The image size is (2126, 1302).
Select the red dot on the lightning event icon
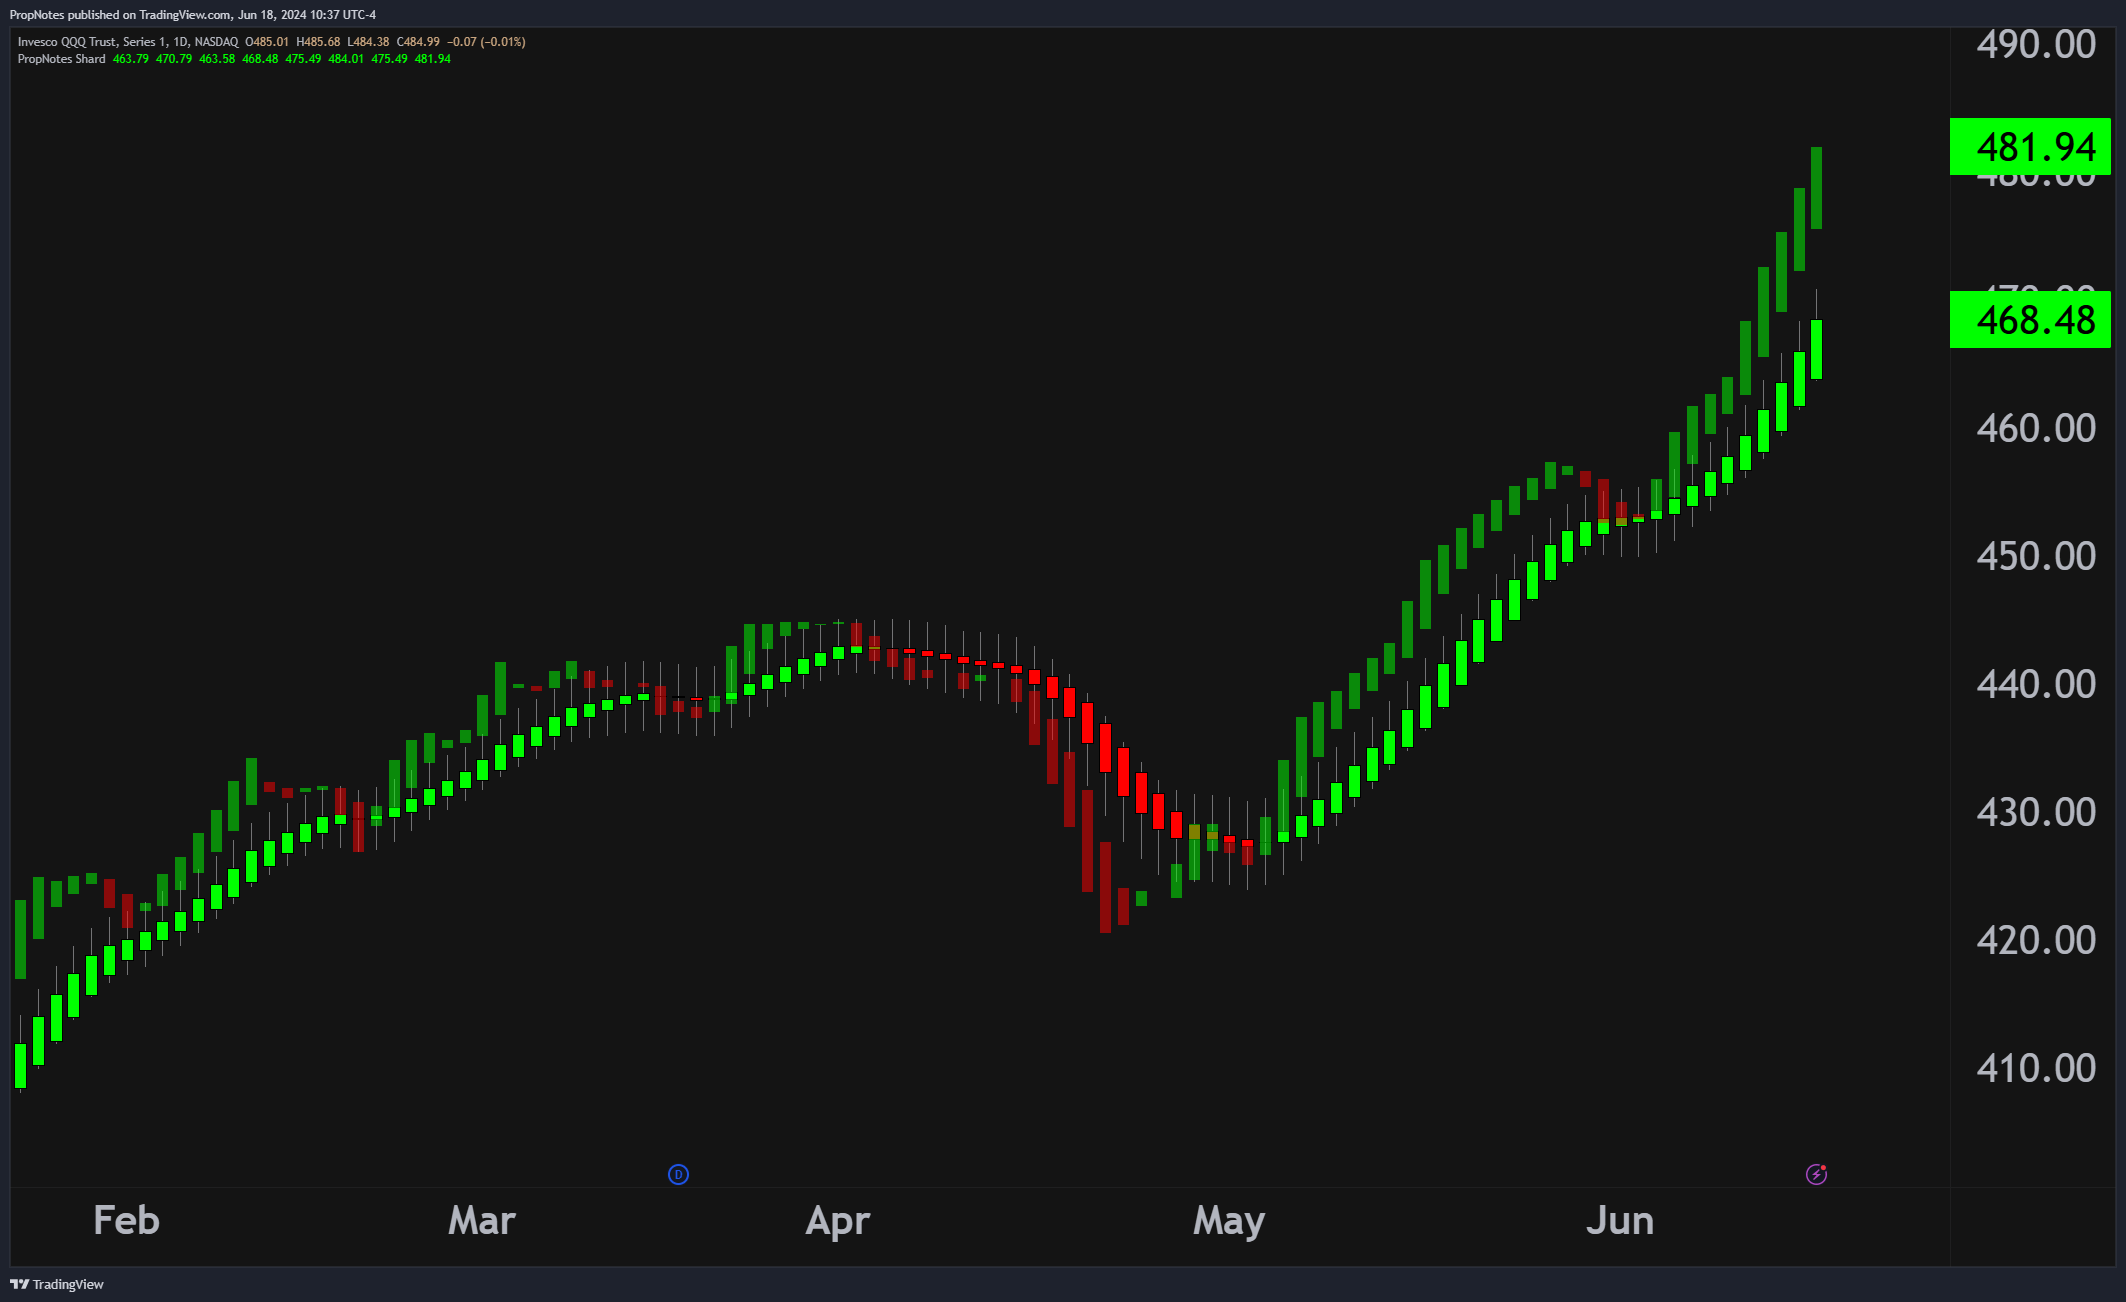[1823, 1167]
